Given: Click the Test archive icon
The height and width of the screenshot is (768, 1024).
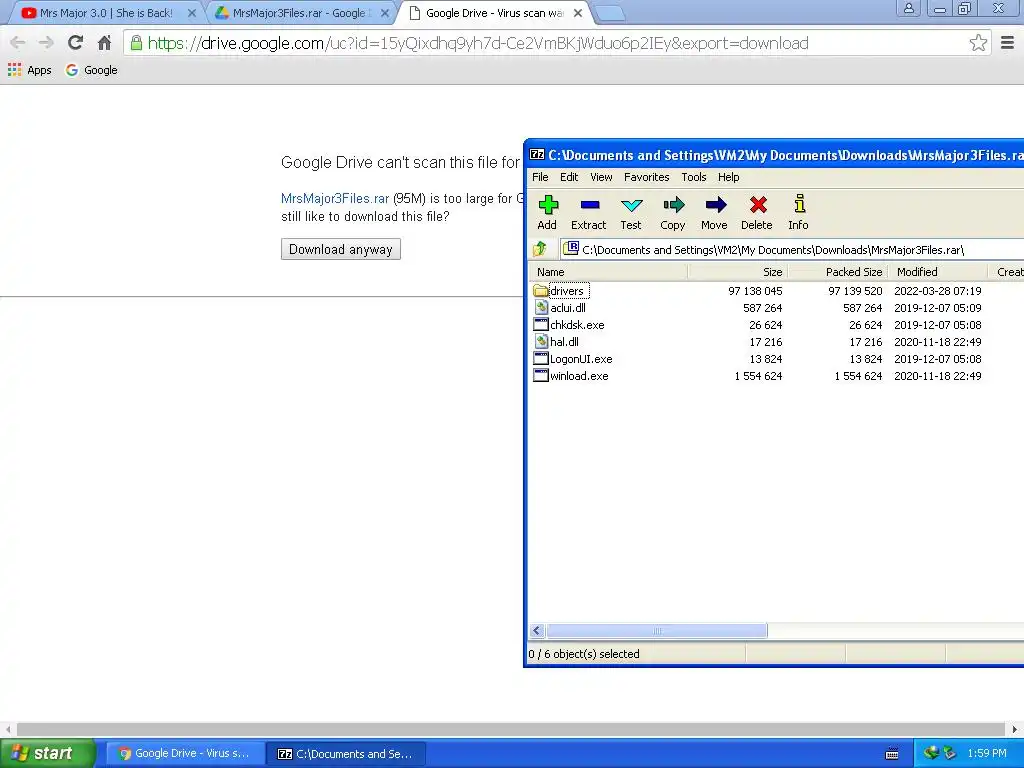Looking at the screenshot, I should [x=631, y=205].
